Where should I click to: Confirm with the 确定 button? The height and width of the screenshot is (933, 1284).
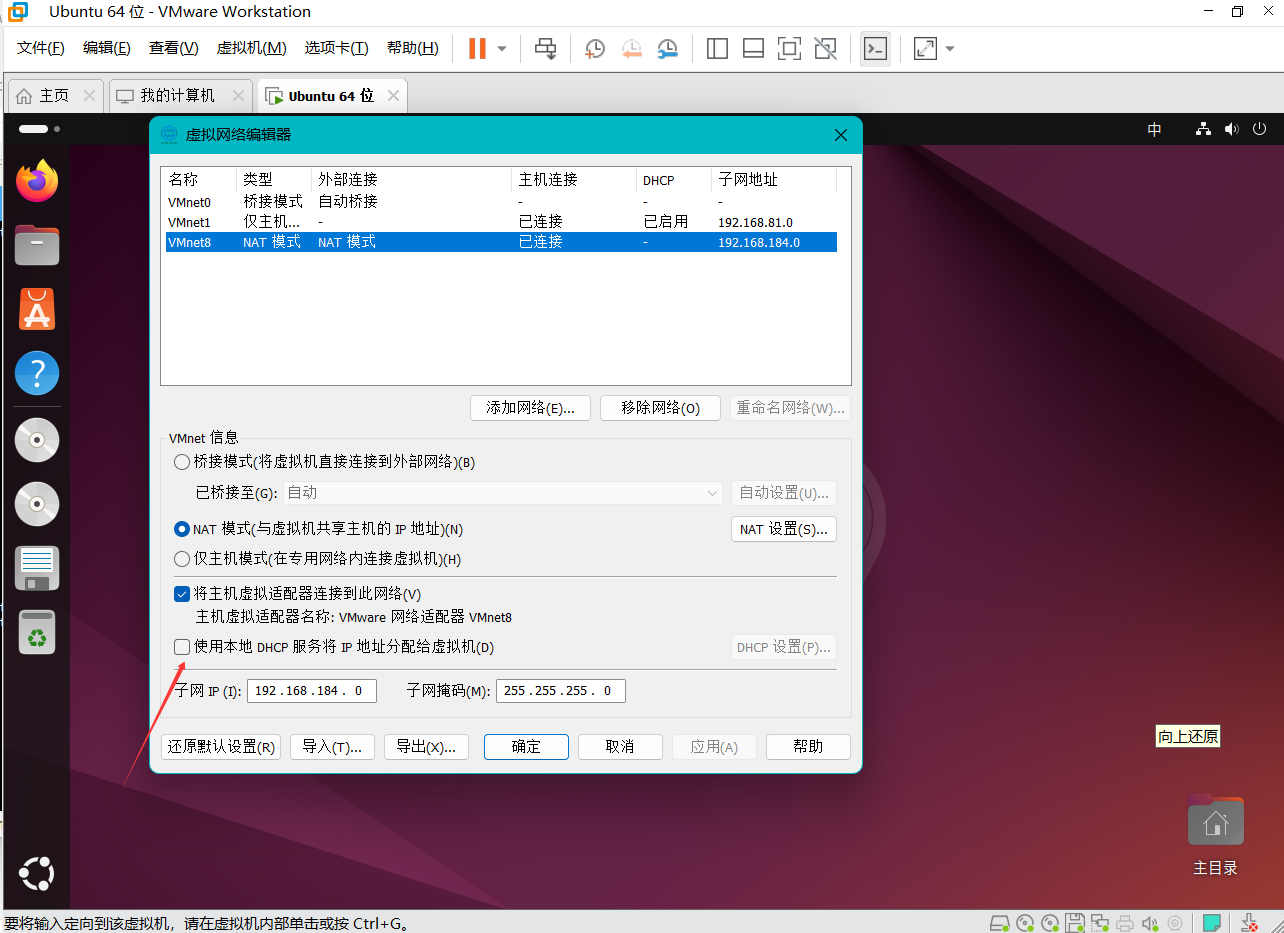click(x=526, y=747)
